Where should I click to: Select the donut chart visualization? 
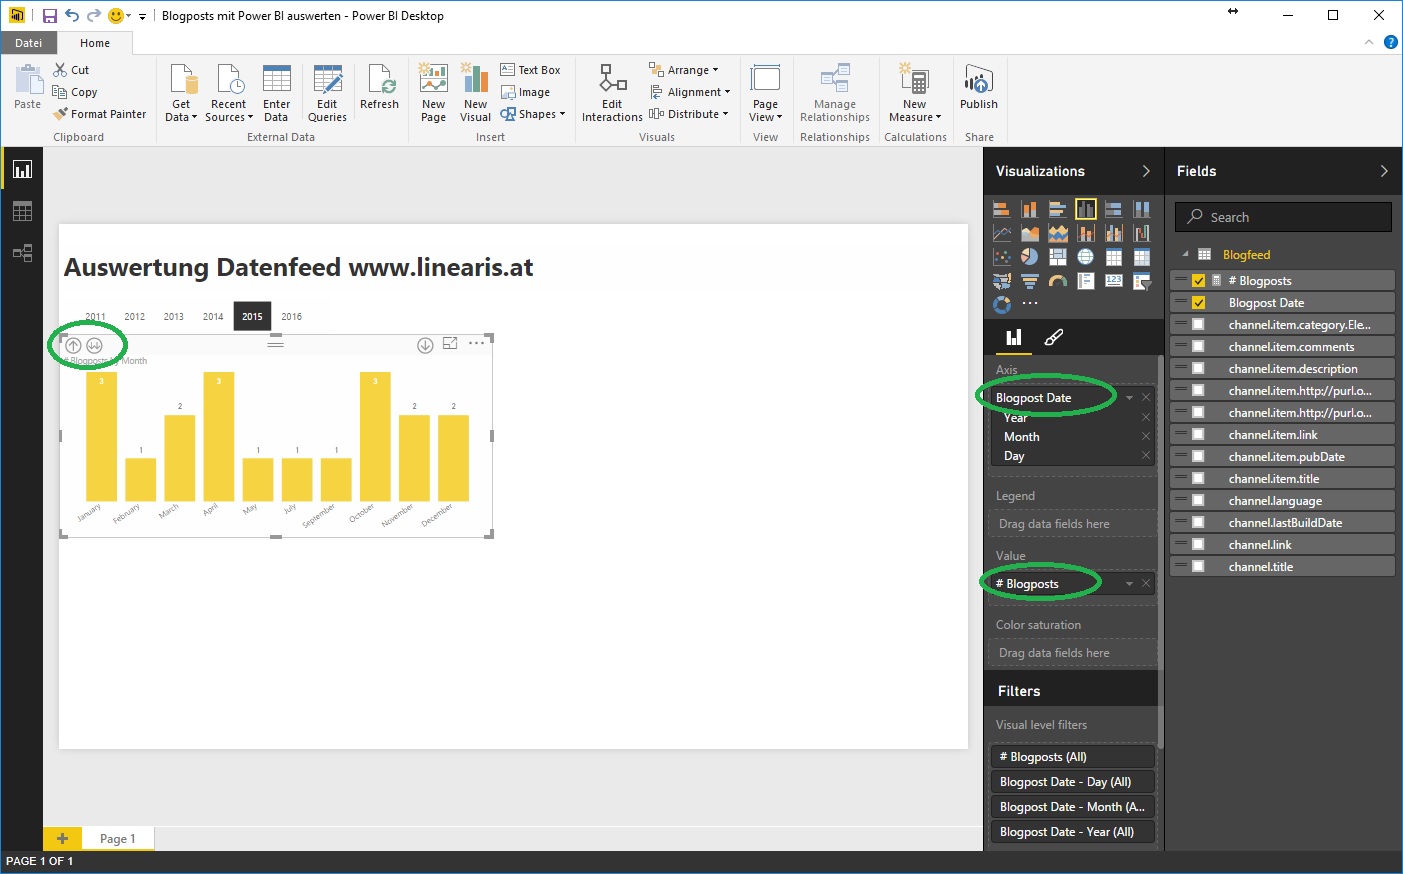1001,304
